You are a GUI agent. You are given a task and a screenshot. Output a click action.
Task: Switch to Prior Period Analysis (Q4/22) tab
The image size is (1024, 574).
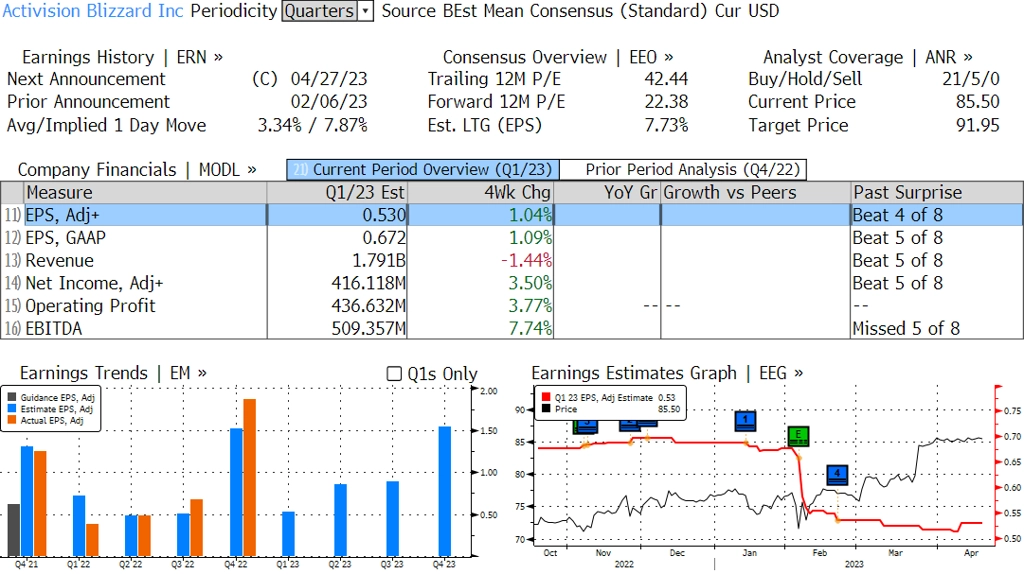(x=684, y=170)
